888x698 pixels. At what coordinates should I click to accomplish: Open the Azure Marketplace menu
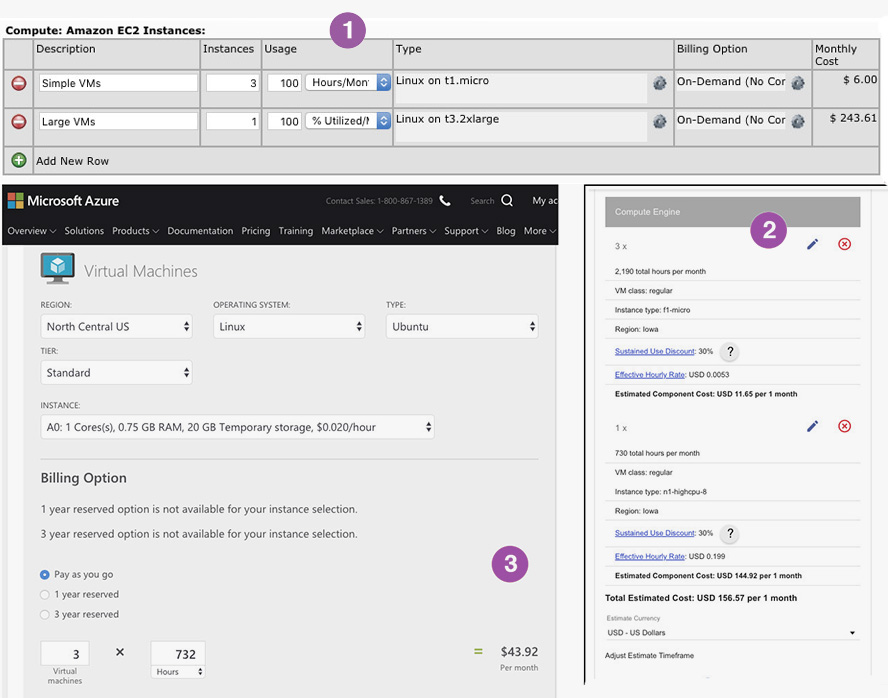[x=352, y=231]
